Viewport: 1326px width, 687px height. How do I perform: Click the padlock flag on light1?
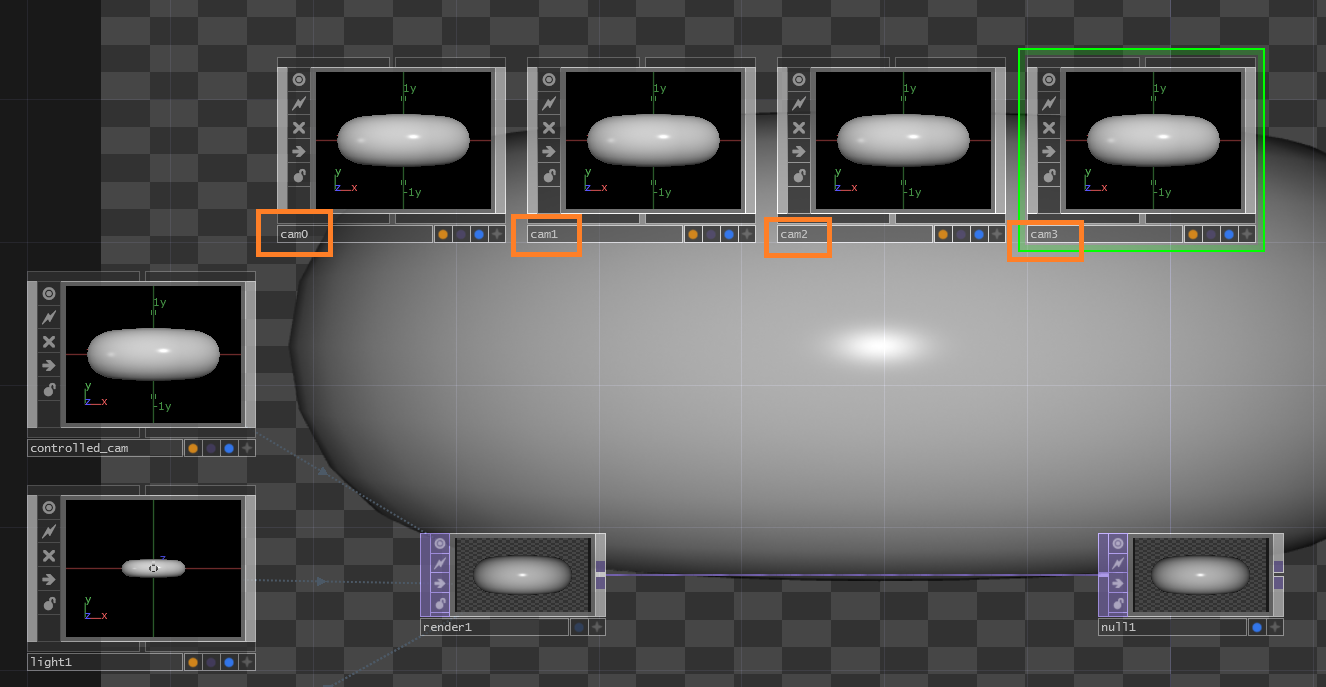coord(48,603)
